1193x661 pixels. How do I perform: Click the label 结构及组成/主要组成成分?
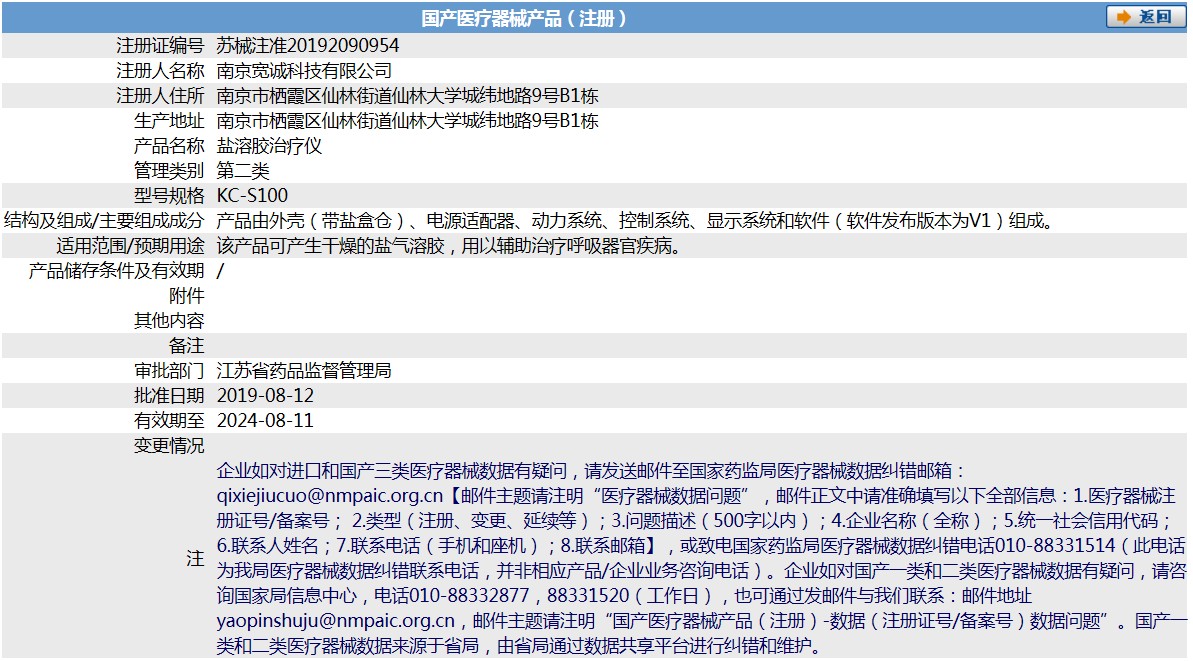pos(104,221)
